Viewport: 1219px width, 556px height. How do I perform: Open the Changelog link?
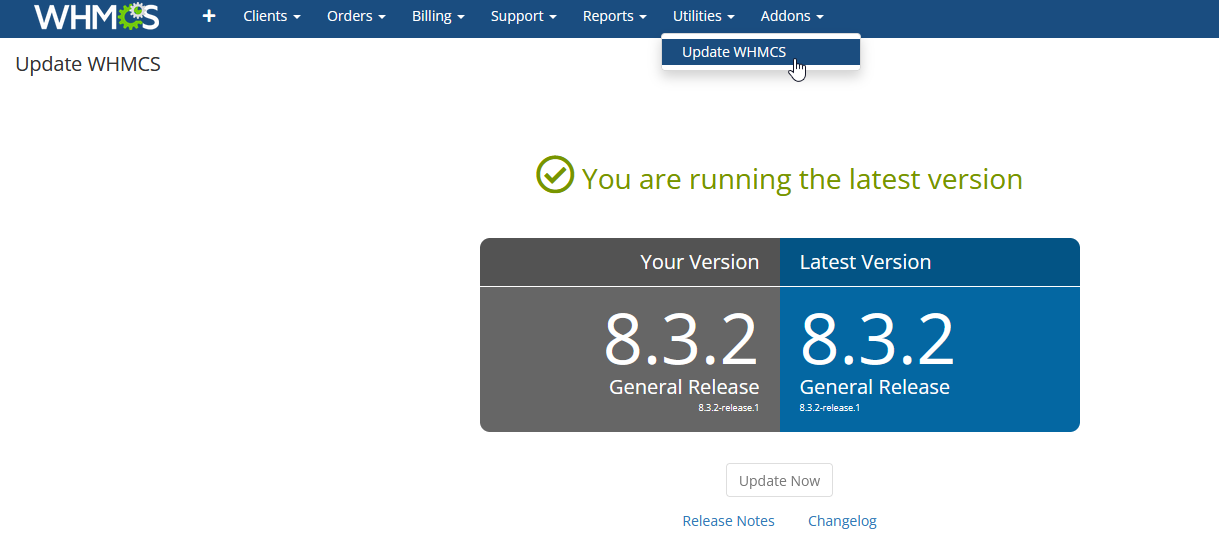coord(842,521)
